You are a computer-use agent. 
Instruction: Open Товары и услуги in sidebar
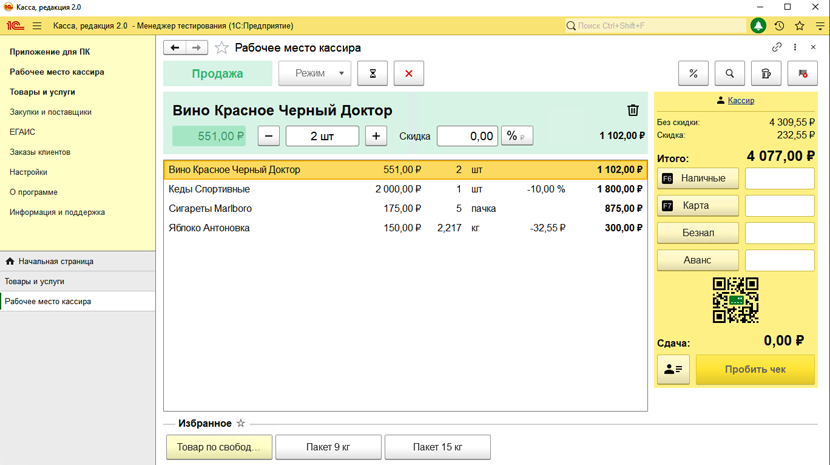[x=43, y=92]
